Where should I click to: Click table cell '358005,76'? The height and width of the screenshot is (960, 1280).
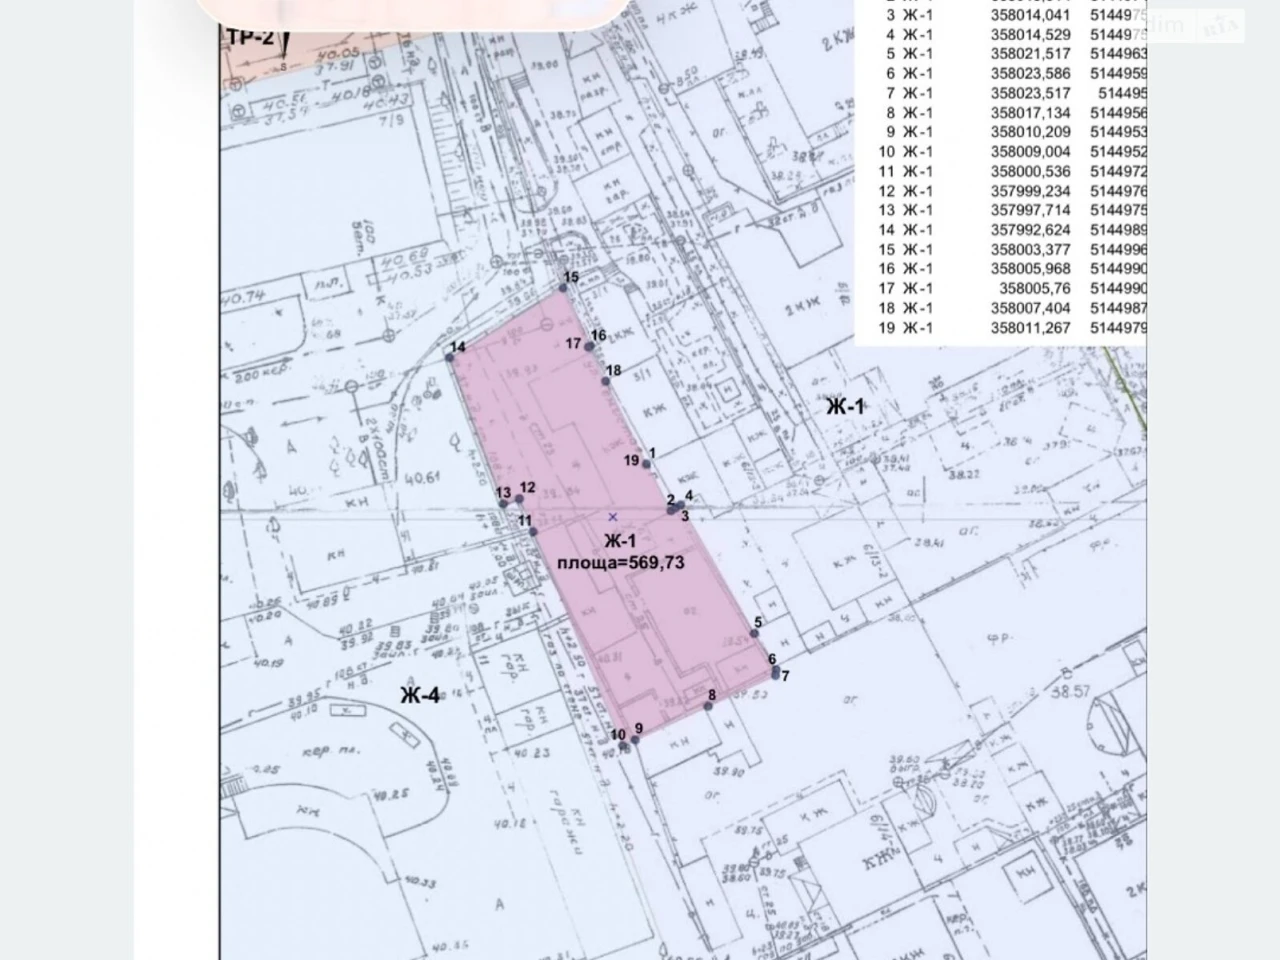click(x=1034, y=288)
